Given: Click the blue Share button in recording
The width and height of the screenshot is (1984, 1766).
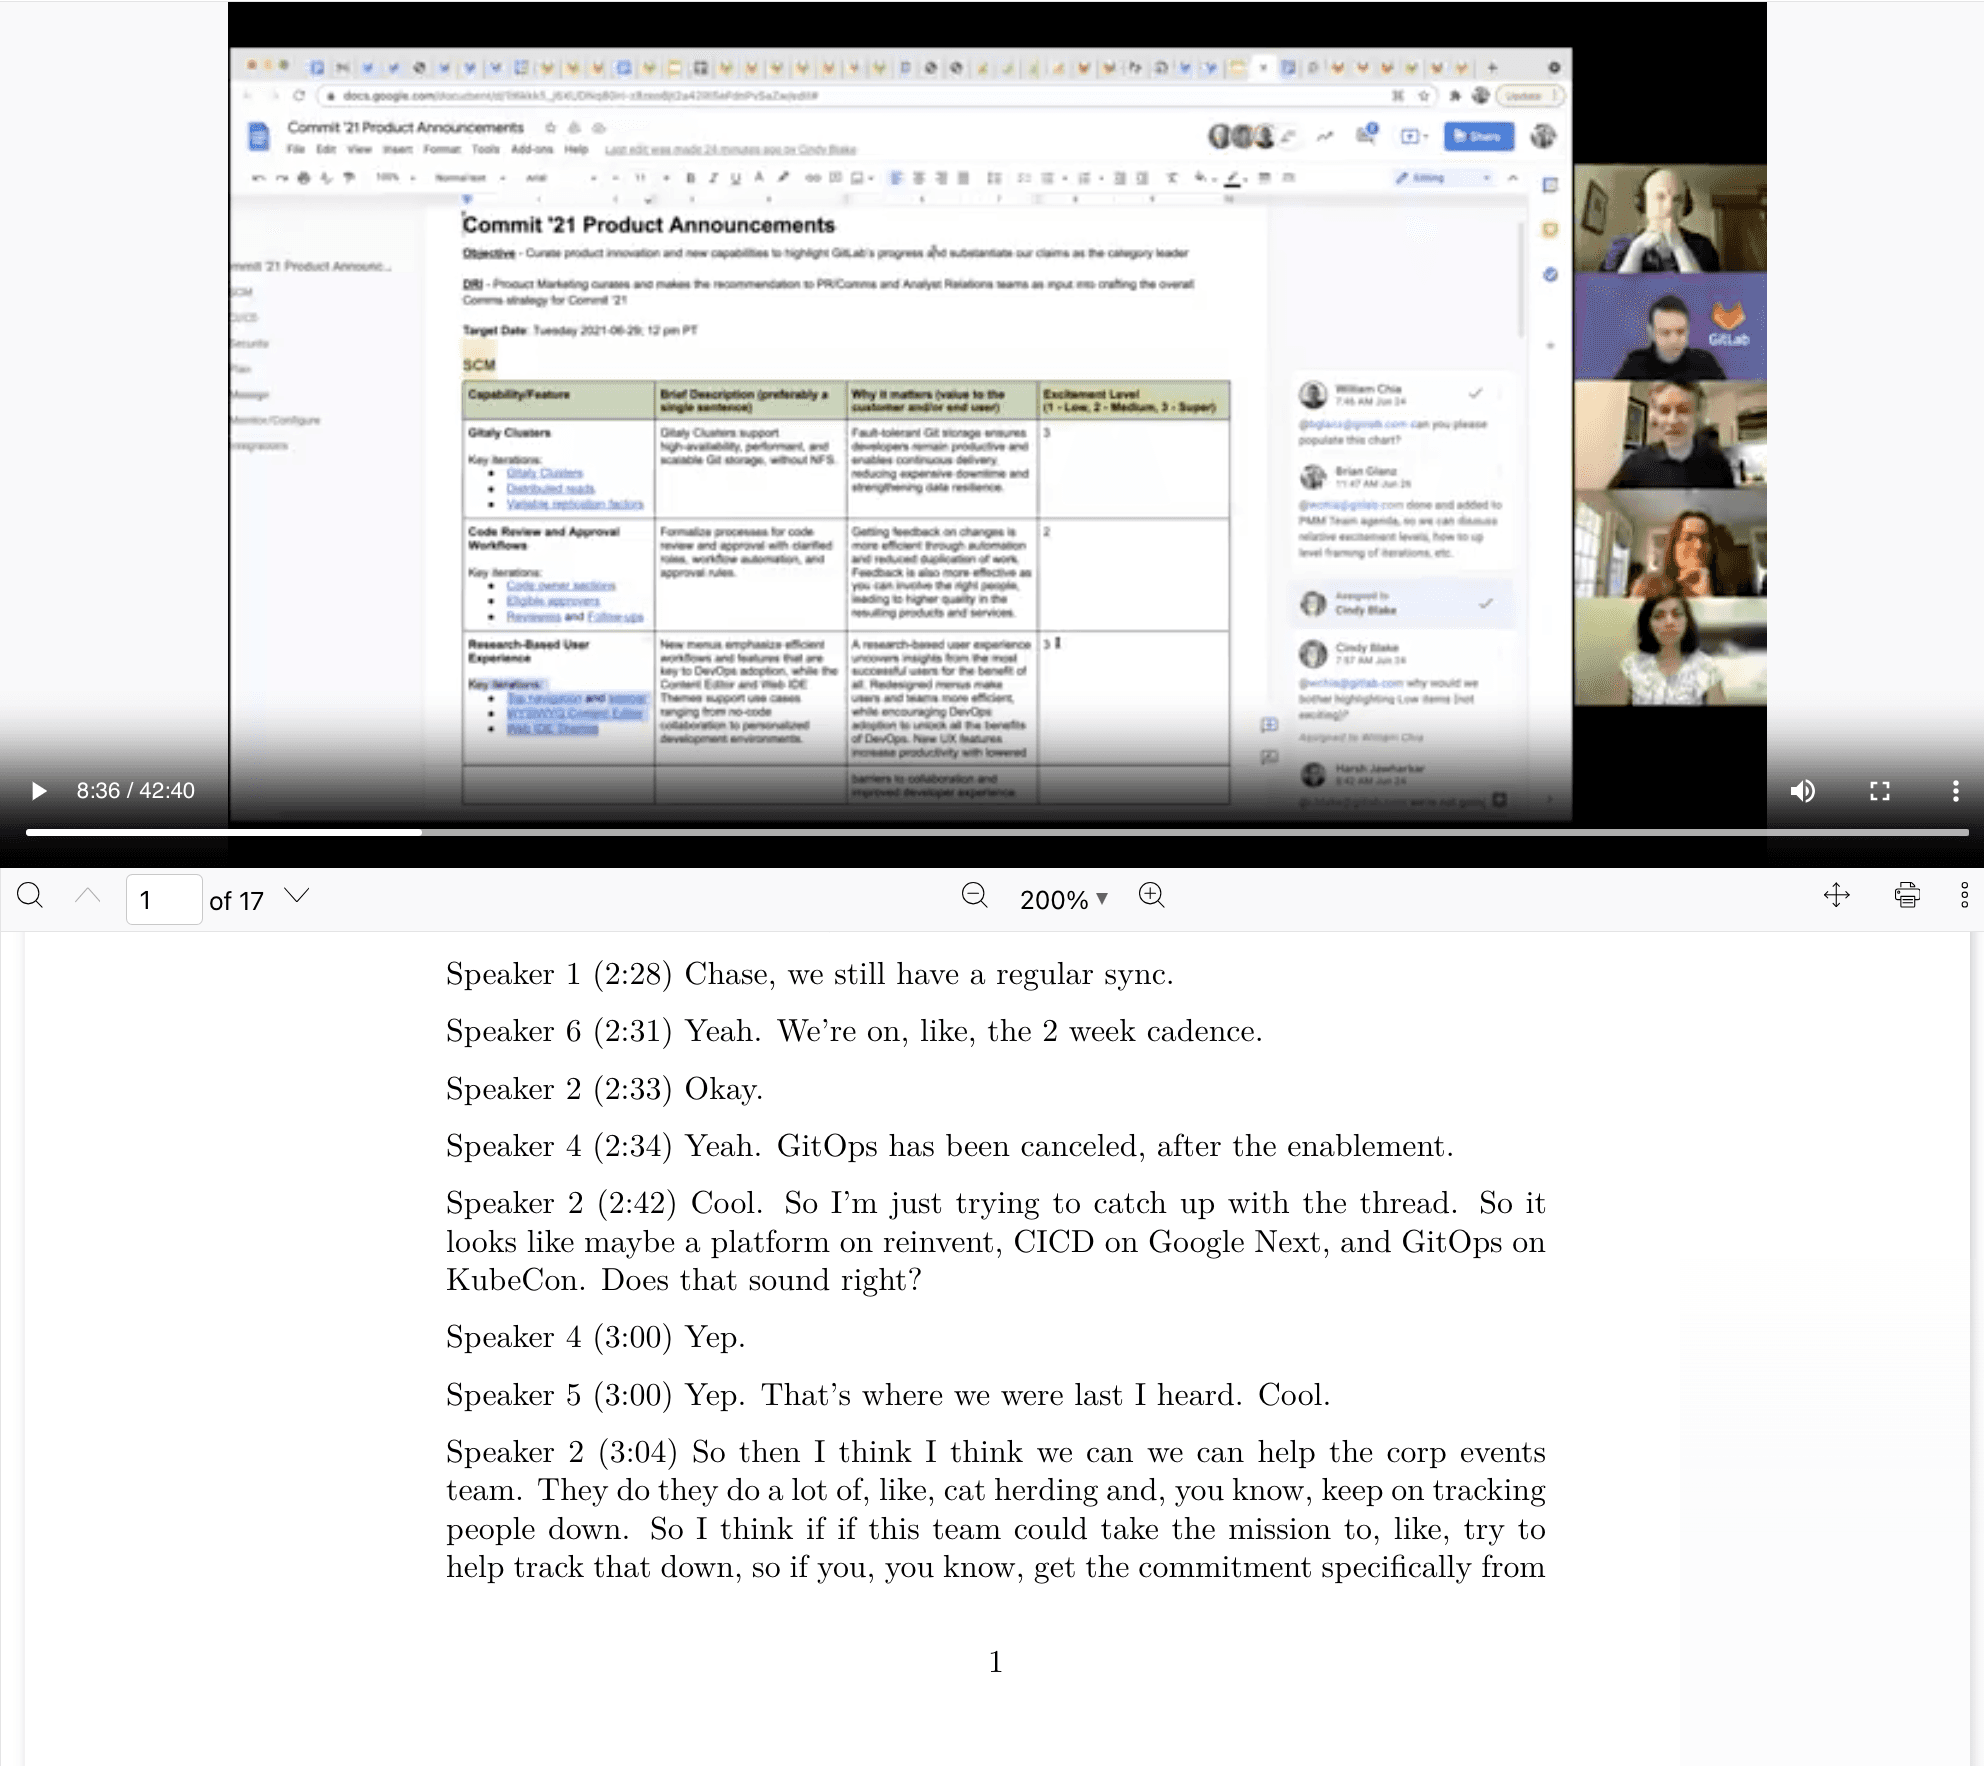Looking at the screenshot, I should (1478, 137).
